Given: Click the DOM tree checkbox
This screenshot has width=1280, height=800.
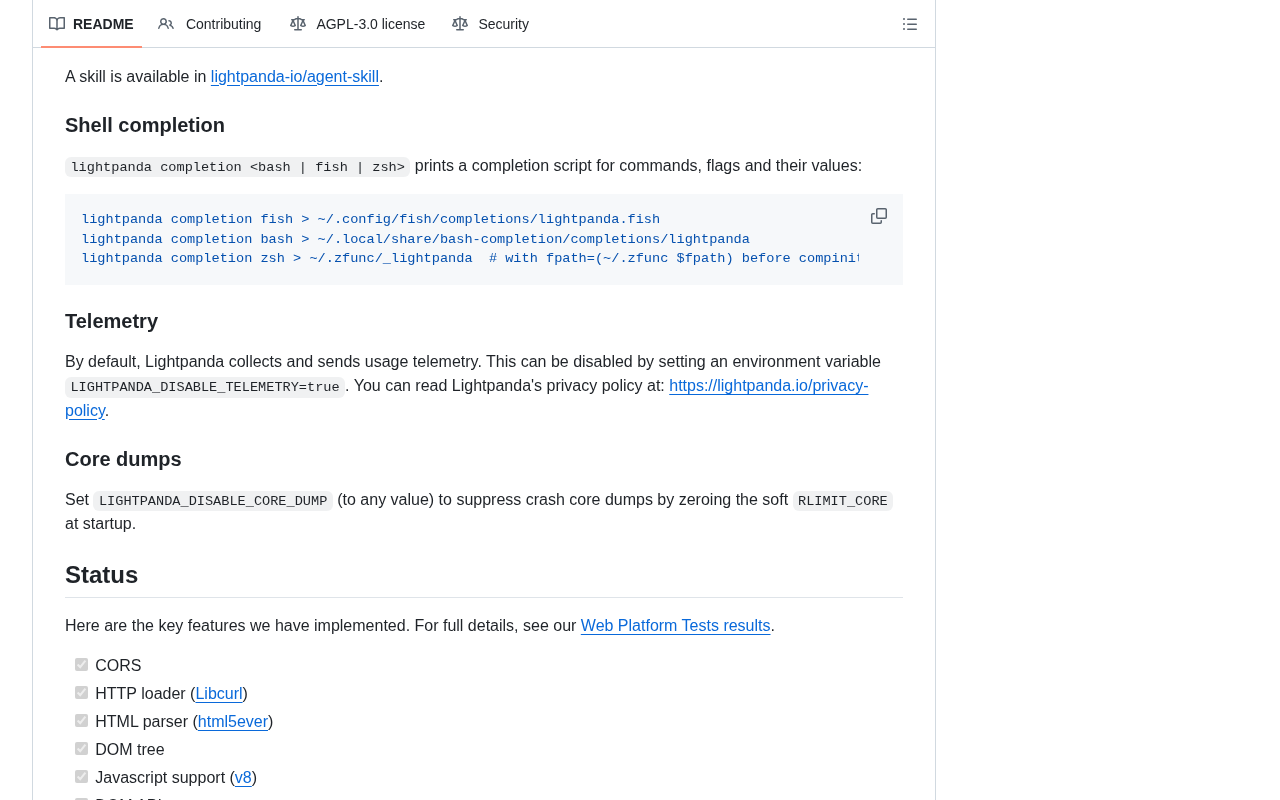Looking at the screenshot, I should tap(81, 749).
